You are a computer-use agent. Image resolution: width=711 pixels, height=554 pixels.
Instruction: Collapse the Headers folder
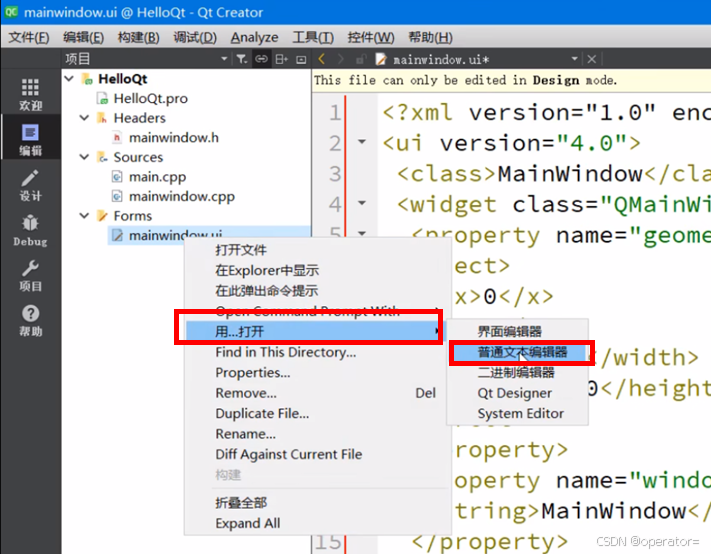coord(84,118)
